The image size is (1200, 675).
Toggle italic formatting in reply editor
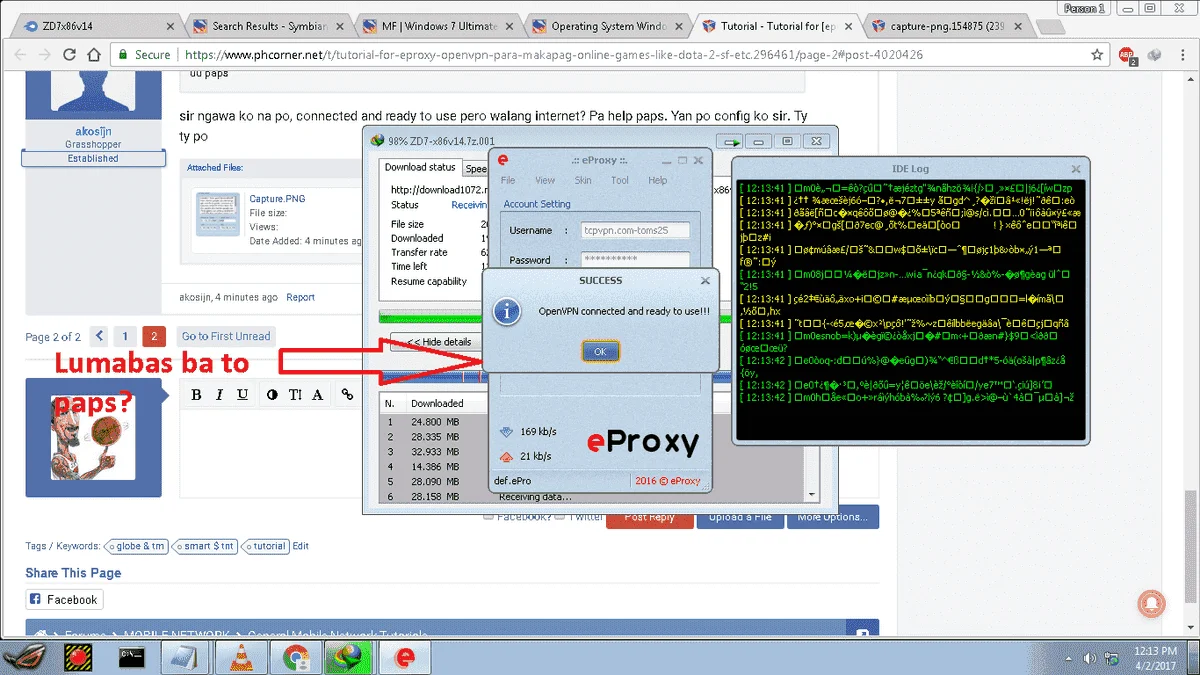(x=220, y=395)
